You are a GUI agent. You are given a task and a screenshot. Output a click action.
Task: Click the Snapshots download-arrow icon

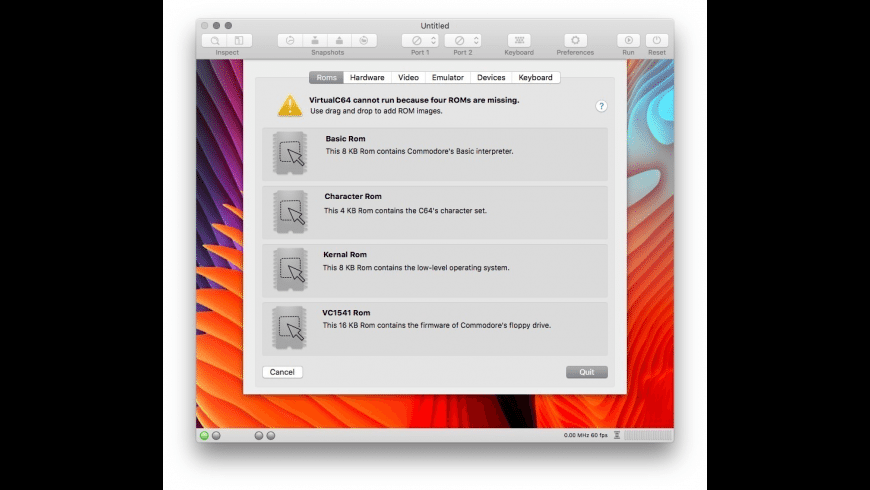(x=315, y=41)
